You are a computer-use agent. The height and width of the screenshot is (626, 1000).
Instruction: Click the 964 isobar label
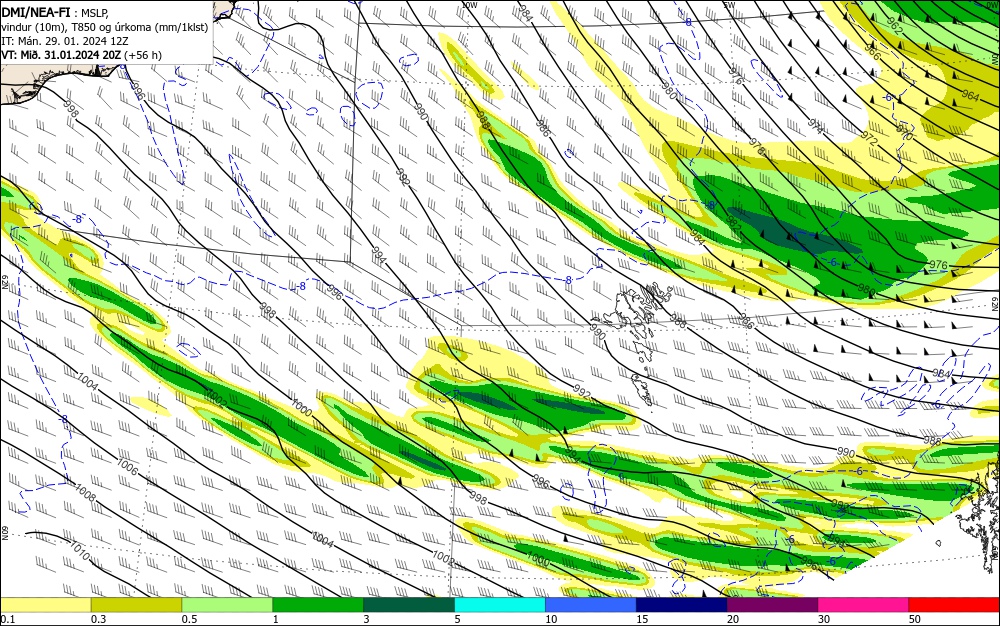point(970,96)
